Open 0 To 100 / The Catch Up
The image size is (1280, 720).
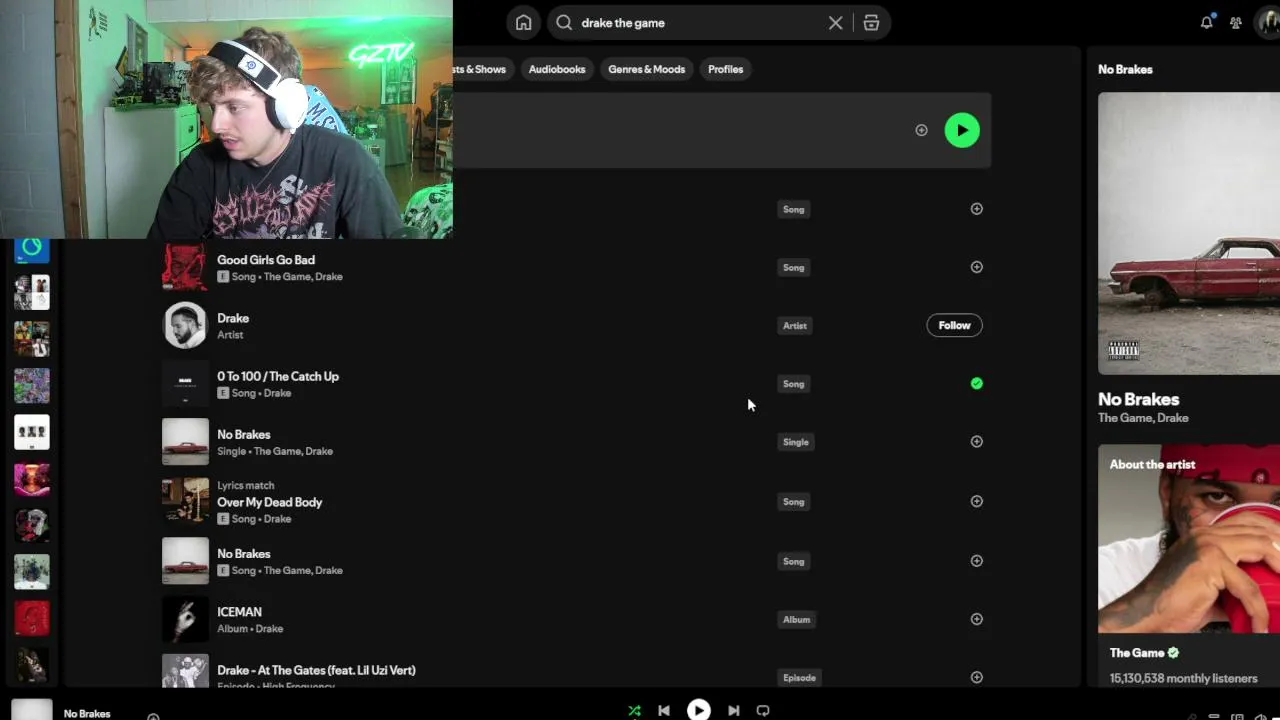tap(278, 376)
